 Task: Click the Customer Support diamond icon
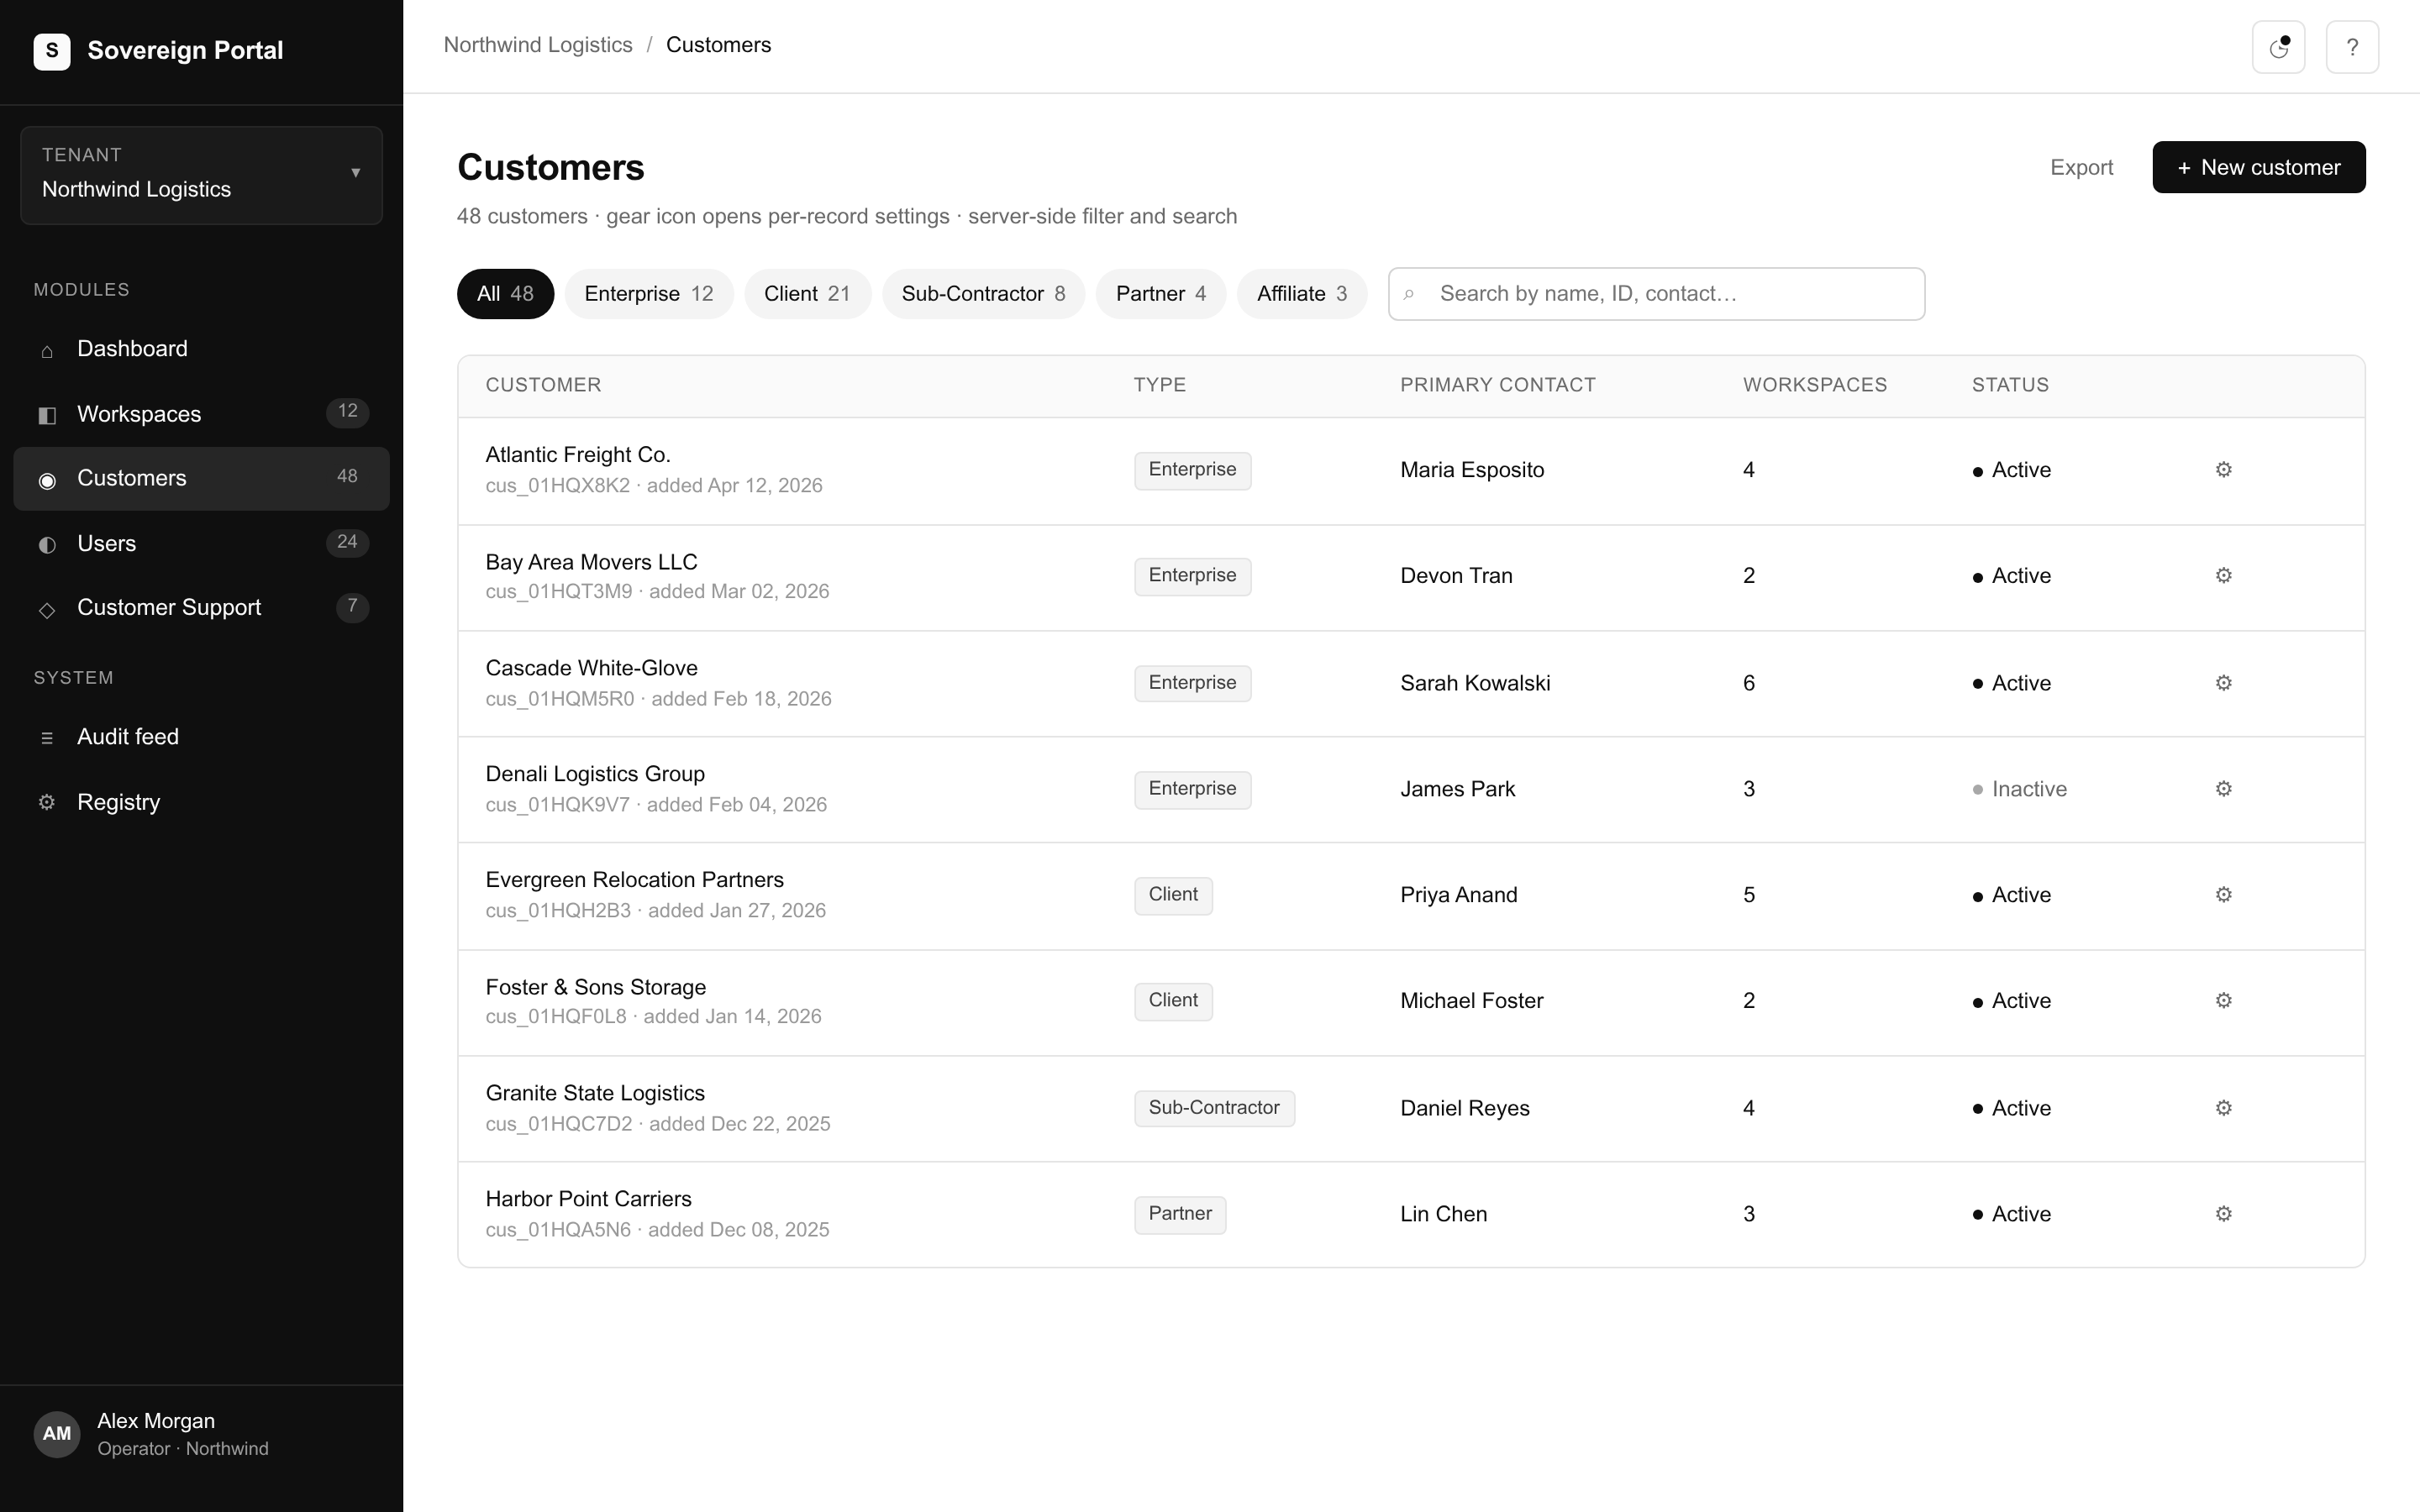[47, 609]
